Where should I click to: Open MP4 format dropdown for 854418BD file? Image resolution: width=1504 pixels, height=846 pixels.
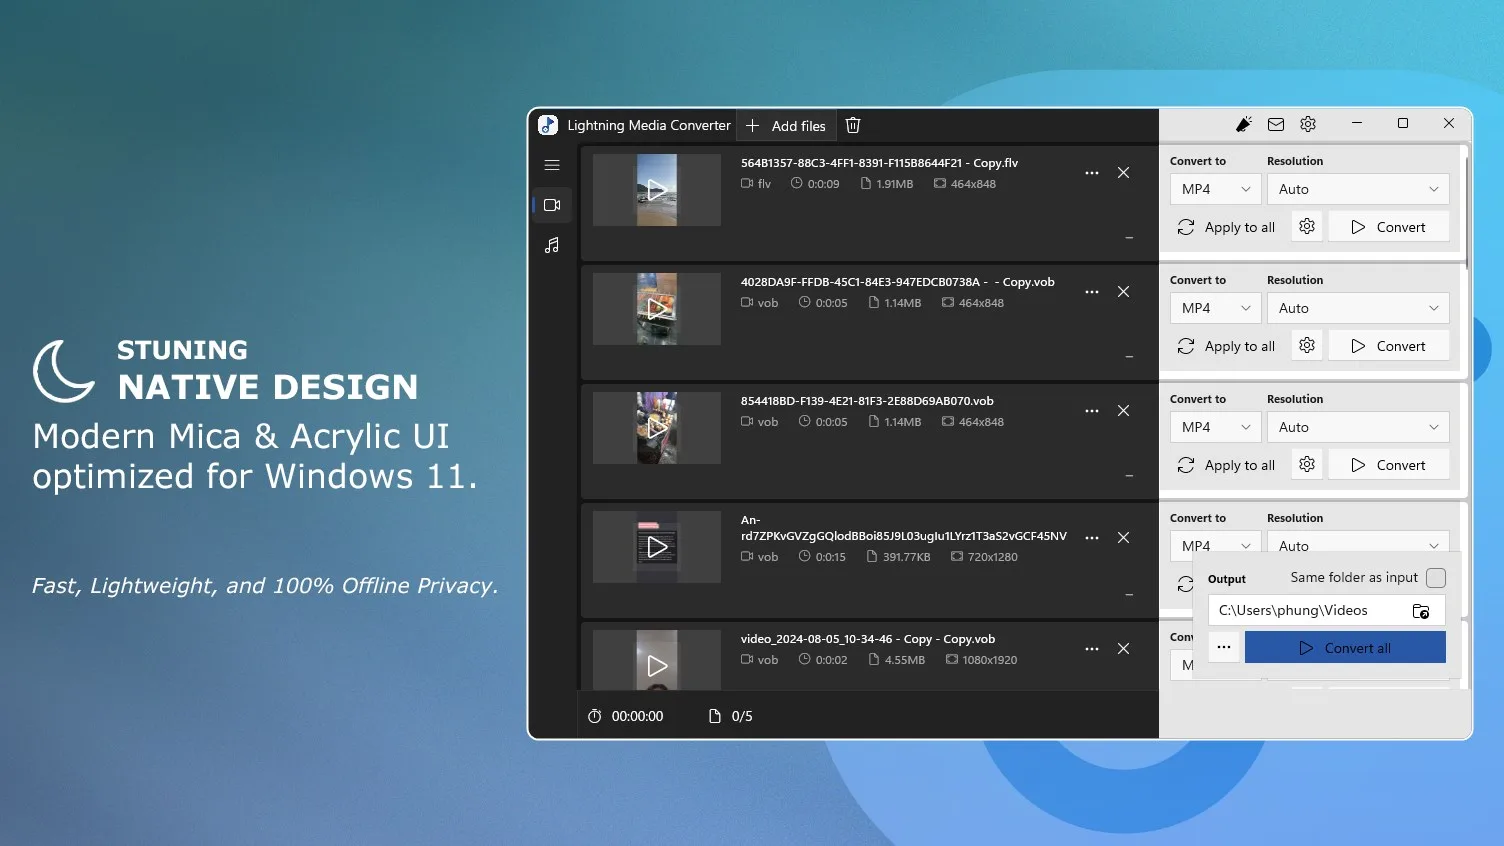(x=1215, y=427)
